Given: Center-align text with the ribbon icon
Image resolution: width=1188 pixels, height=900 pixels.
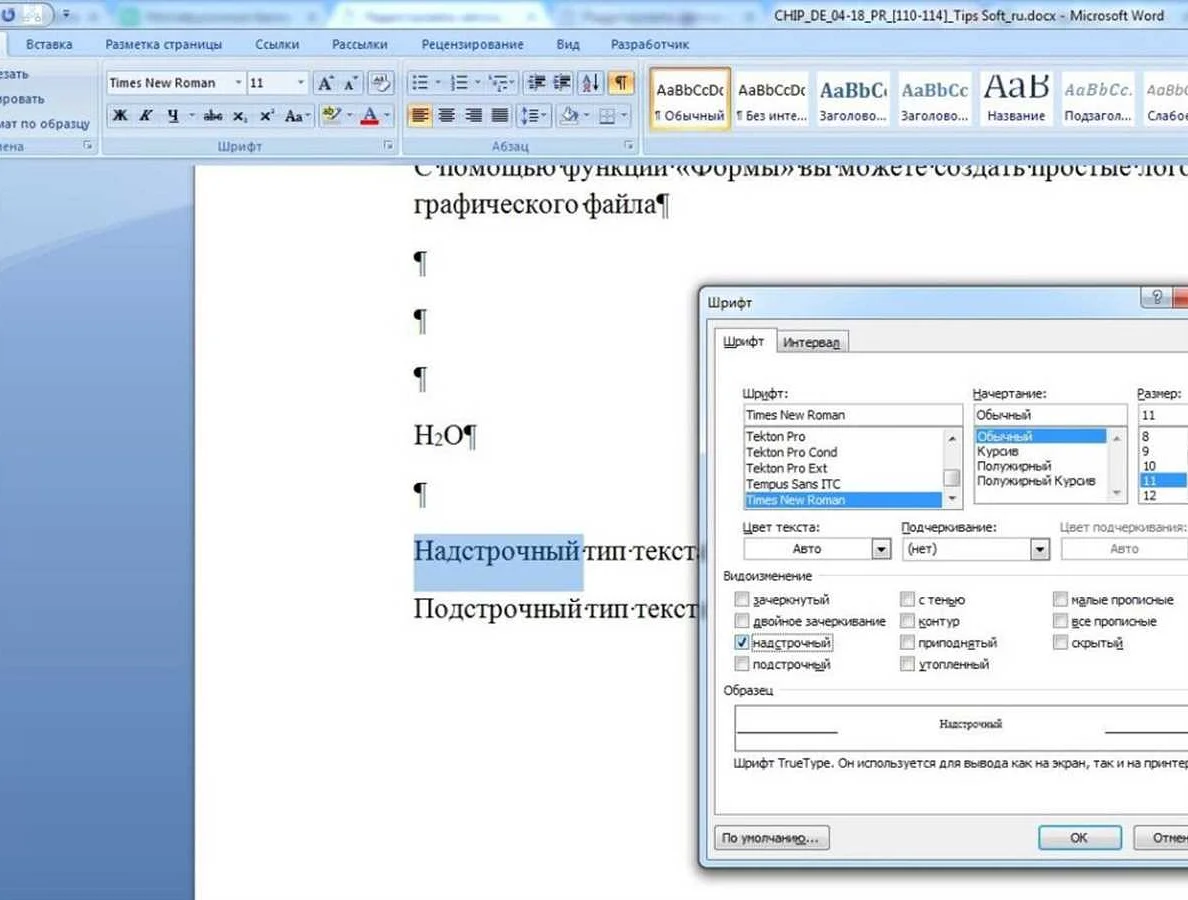Looking at the screenshot, I should tap(447, 116).
